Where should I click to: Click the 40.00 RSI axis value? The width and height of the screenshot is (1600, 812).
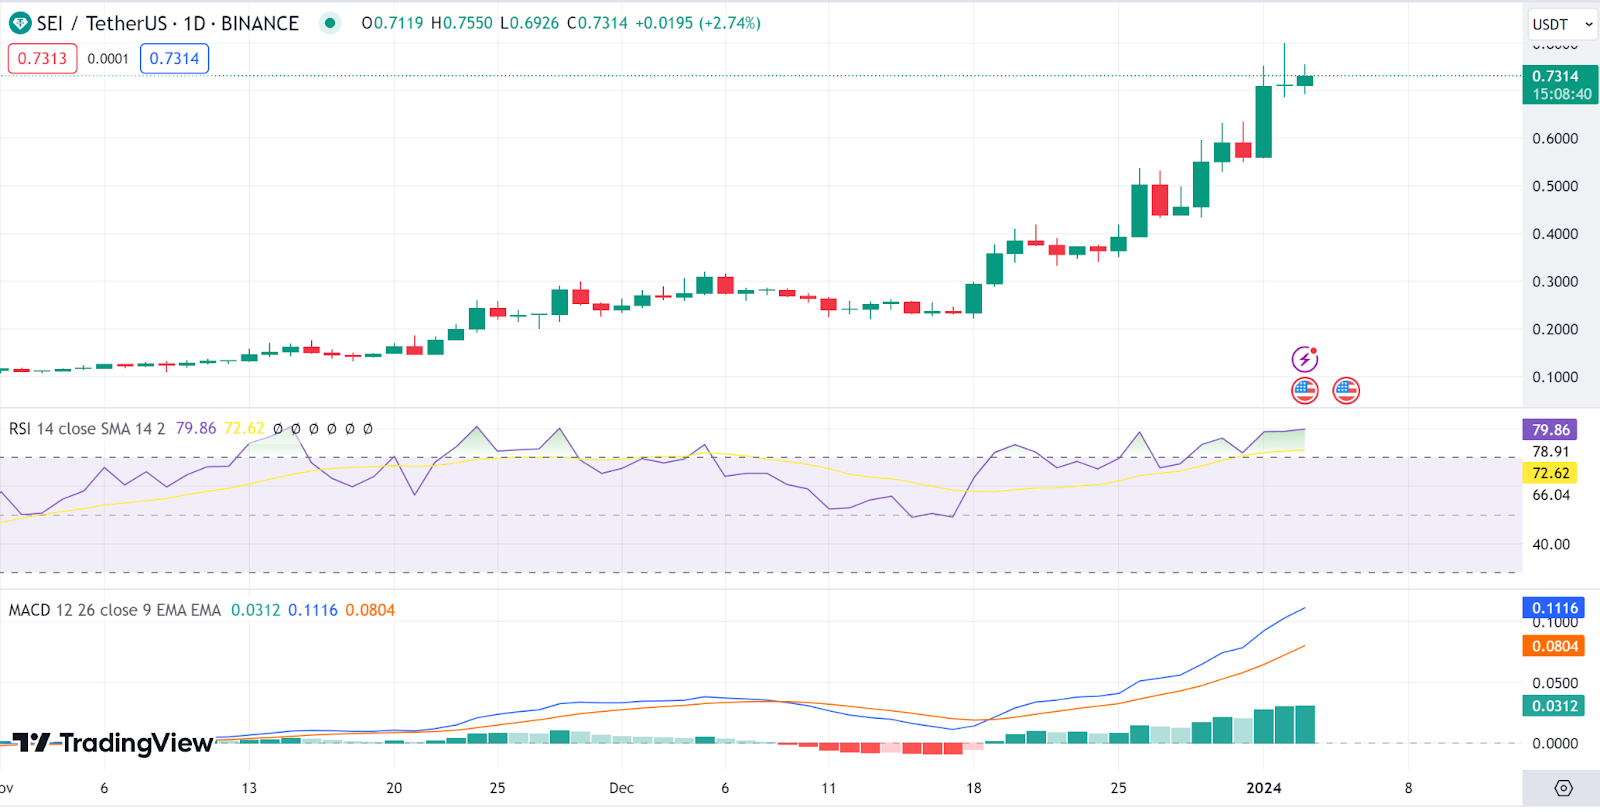(1551, 545)
